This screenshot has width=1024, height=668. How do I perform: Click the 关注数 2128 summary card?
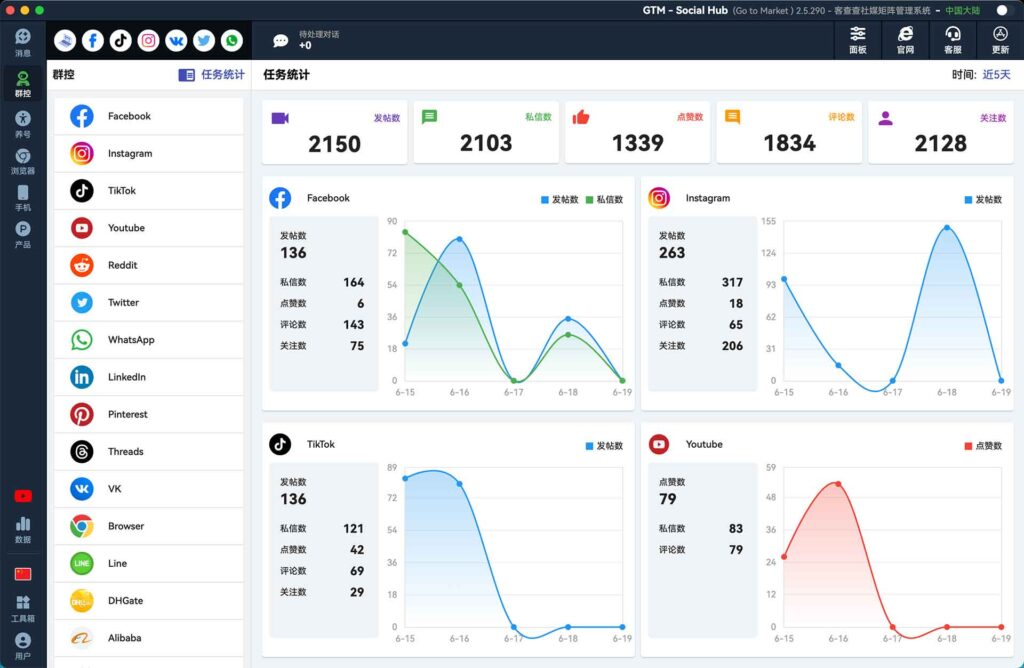[940, 131]
